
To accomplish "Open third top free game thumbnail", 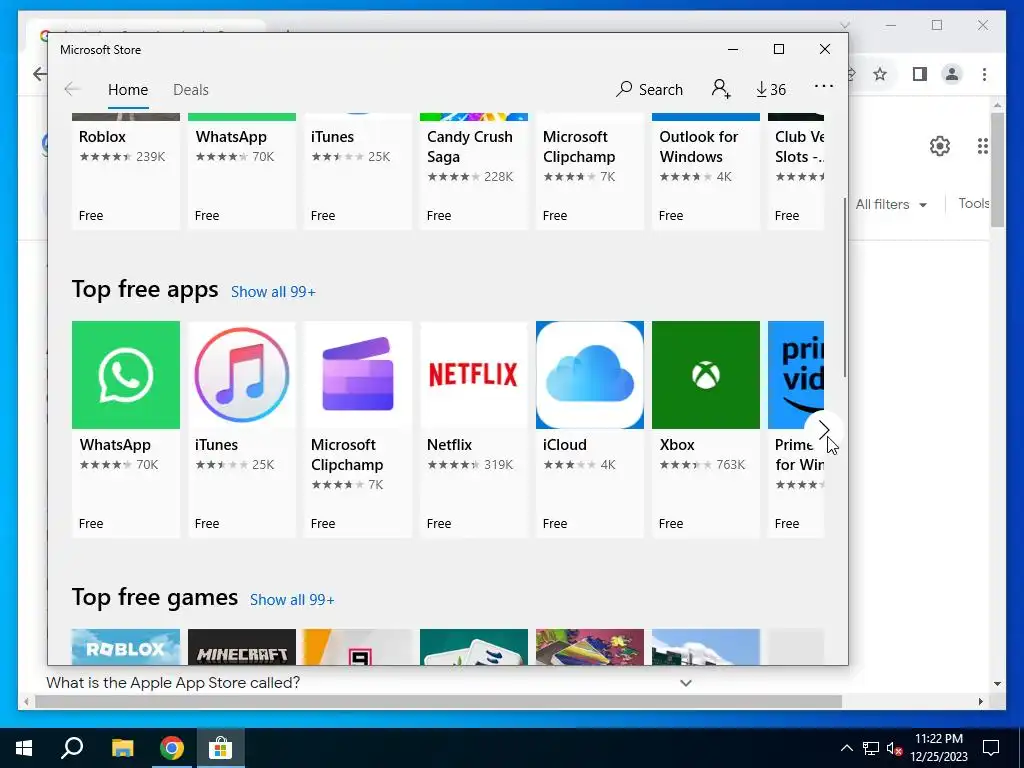I will pos(358,647).
